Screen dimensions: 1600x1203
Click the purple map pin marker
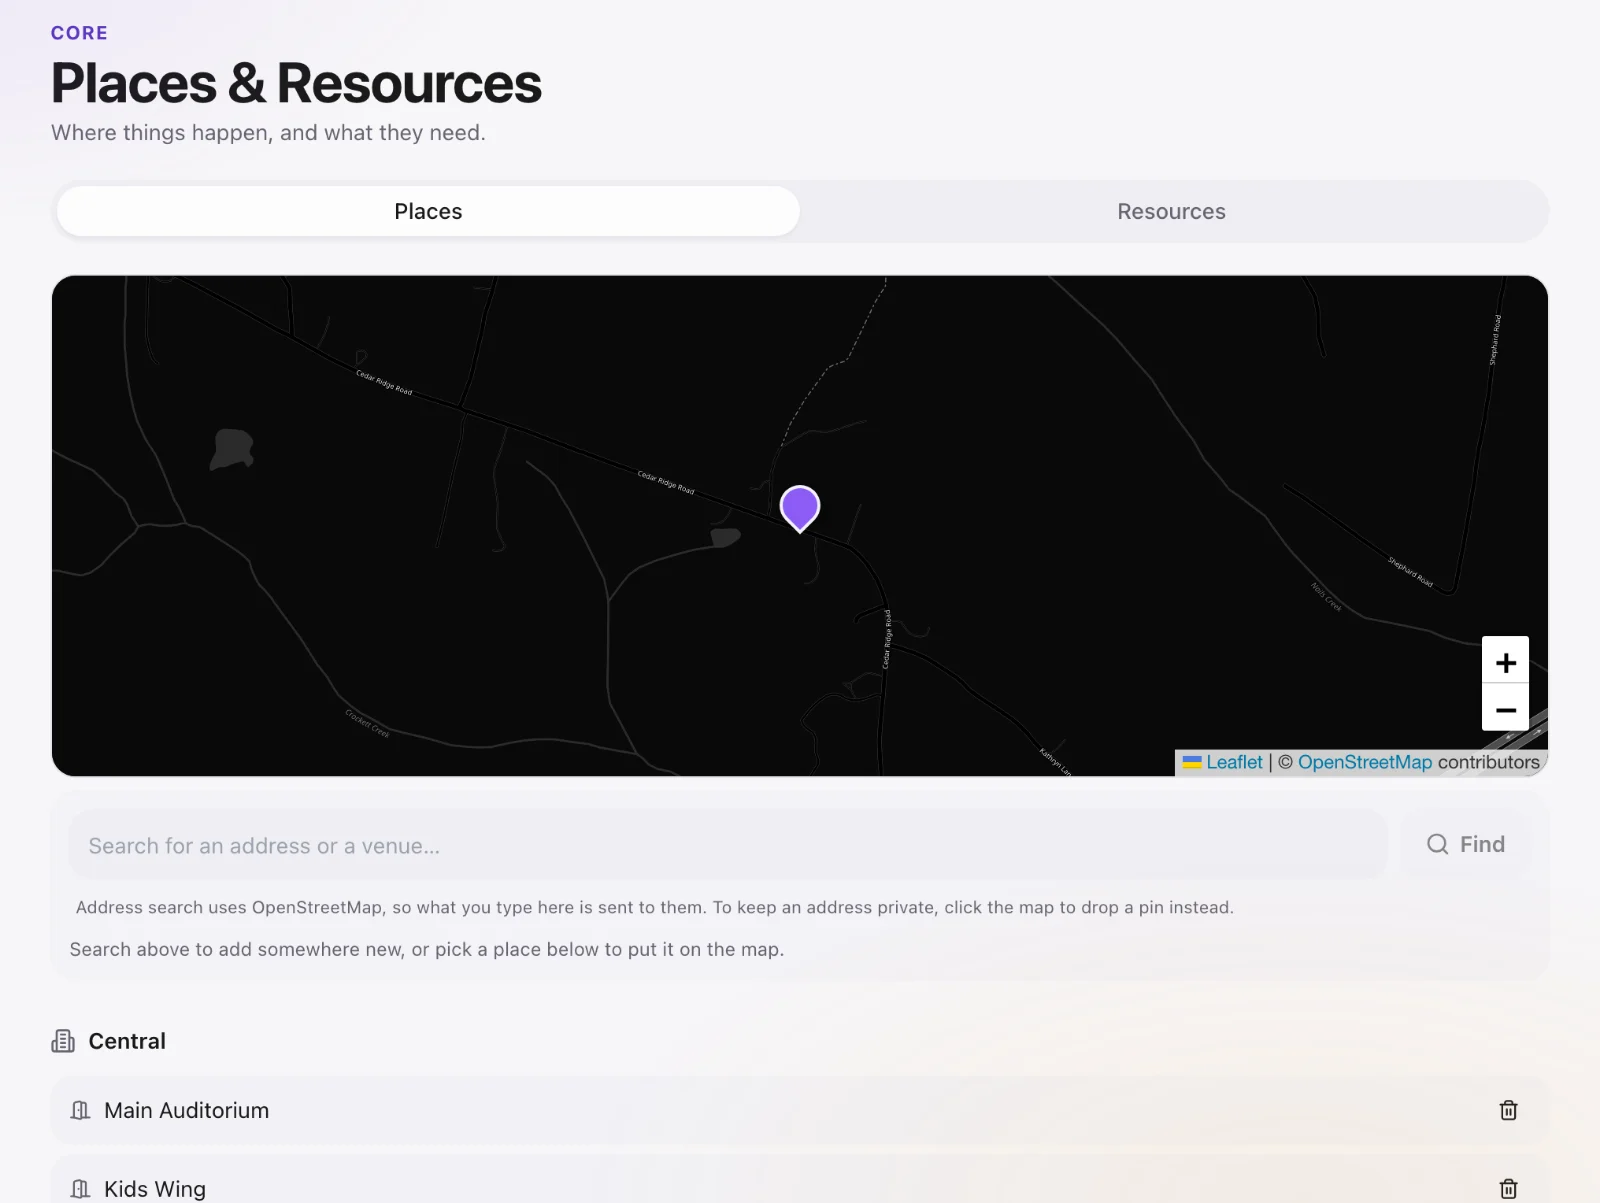tap(800, 508)
